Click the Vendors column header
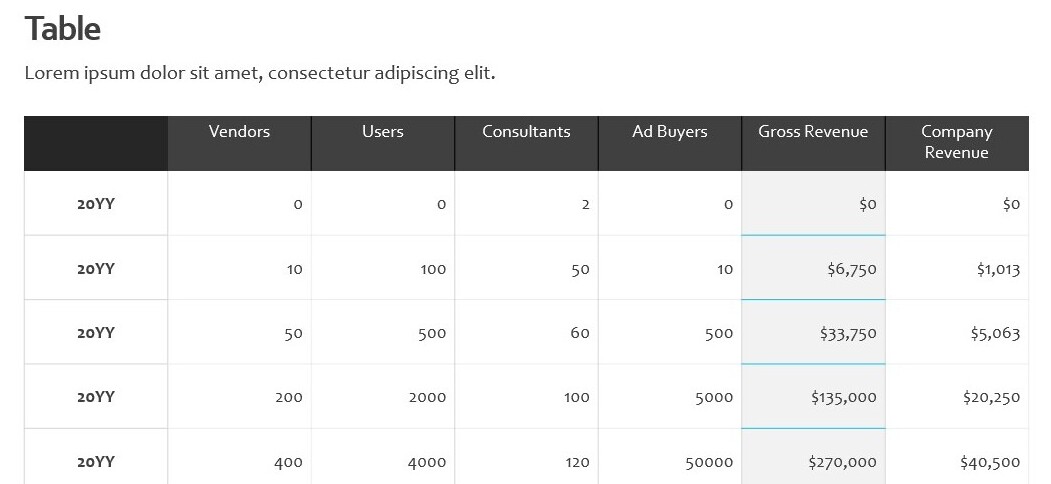Screen dimensions: 1051x484 (x=239, y=132)
